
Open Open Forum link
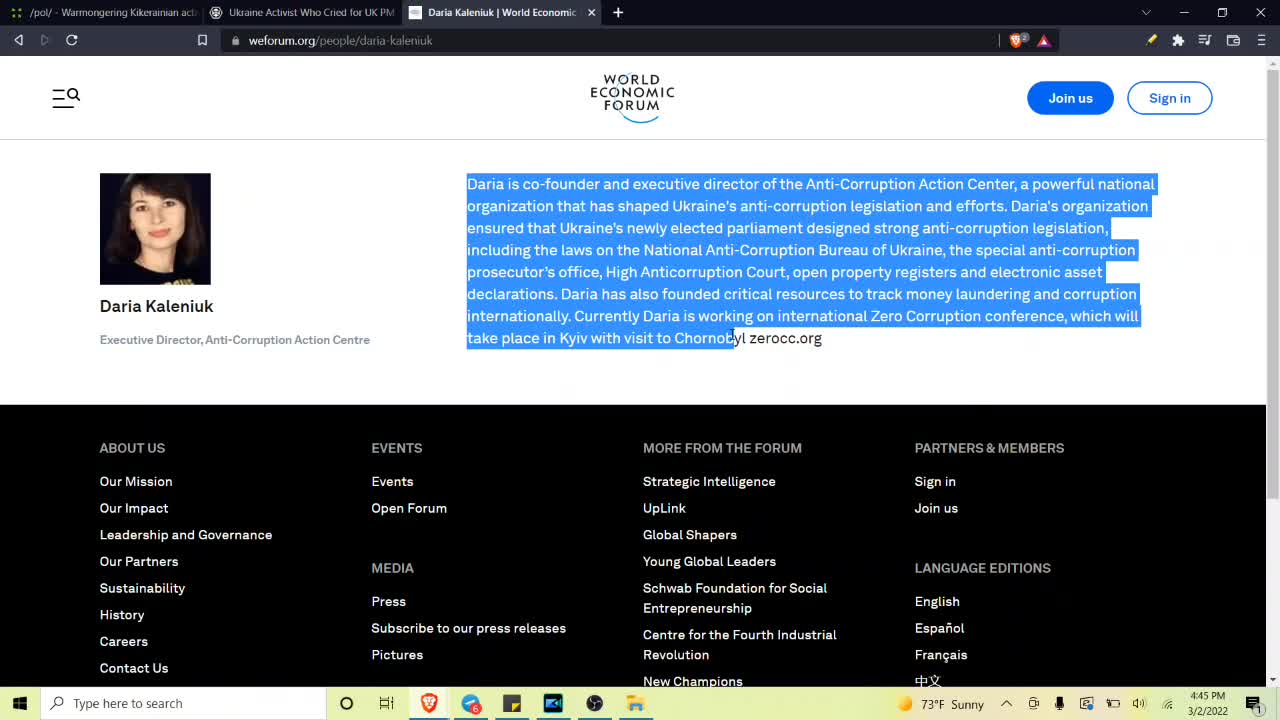pyautogui.click(x=409, y=508)
